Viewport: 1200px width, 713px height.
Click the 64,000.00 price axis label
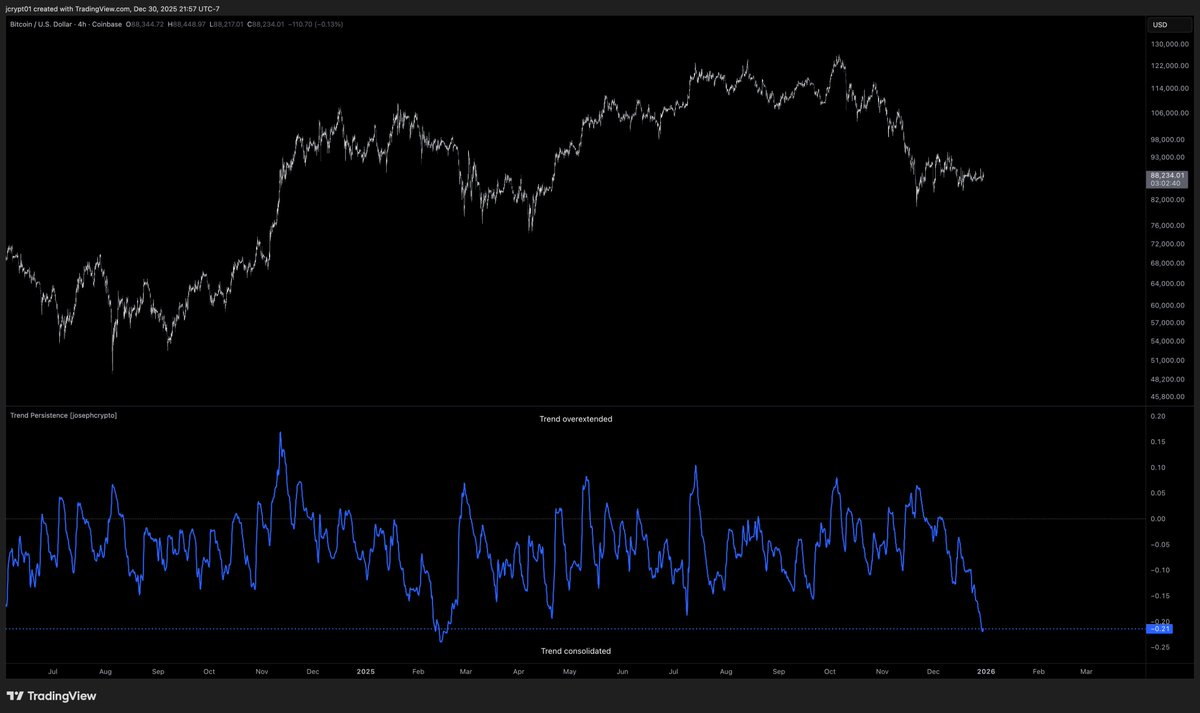pyautogui.click(x=1168, y=284)
